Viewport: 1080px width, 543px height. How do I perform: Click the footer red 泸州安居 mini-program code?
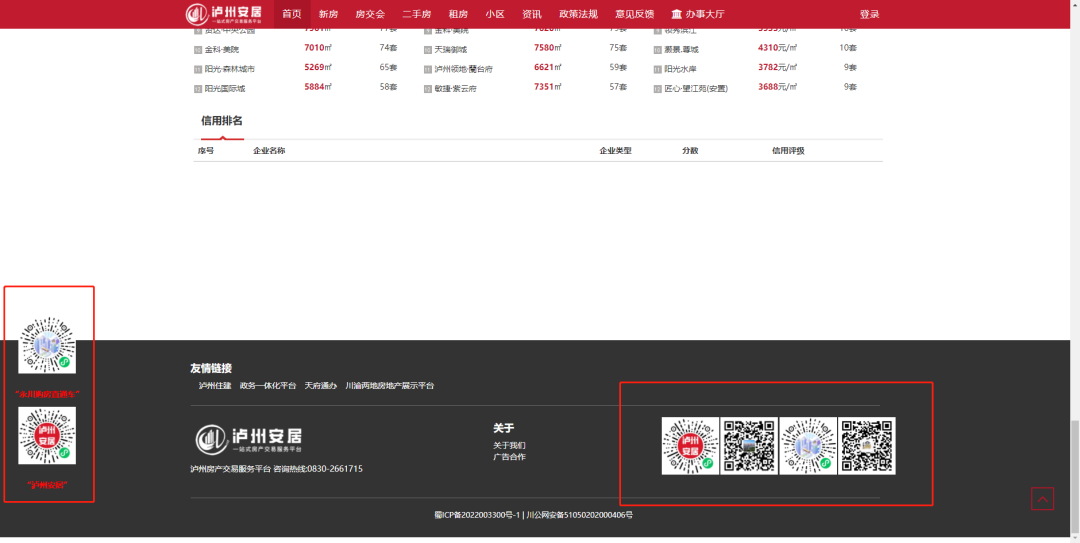click(690, 446)
